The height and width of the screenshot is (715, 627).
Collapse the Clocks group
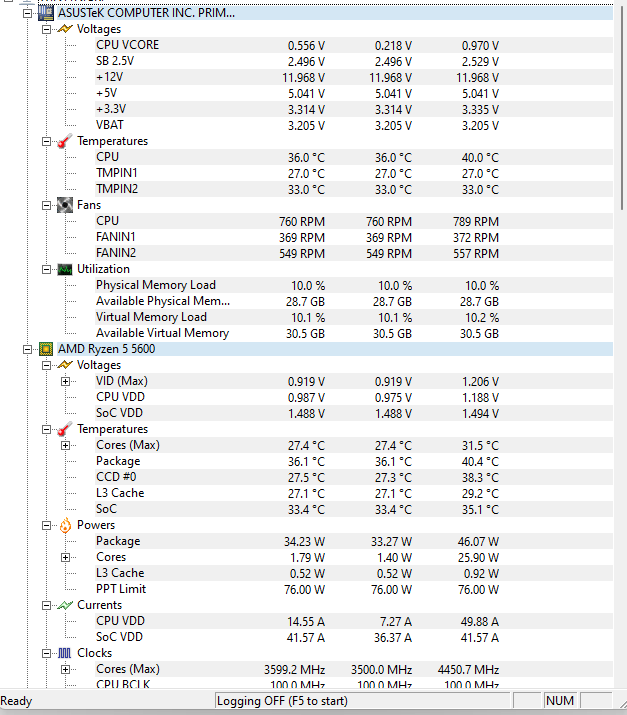tap(47, 653)
